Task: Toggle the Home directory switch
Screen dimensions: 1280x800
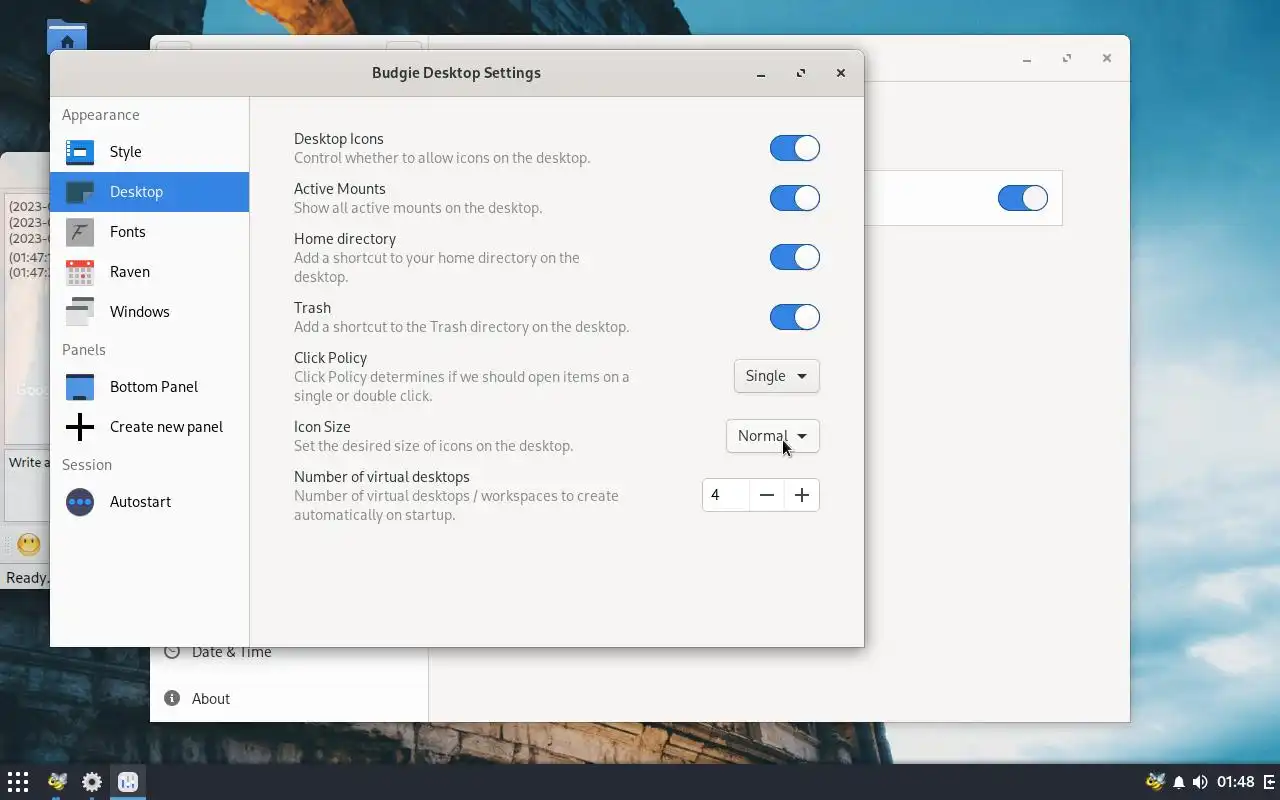Action: pyautogui.click(x=795, y=257)
